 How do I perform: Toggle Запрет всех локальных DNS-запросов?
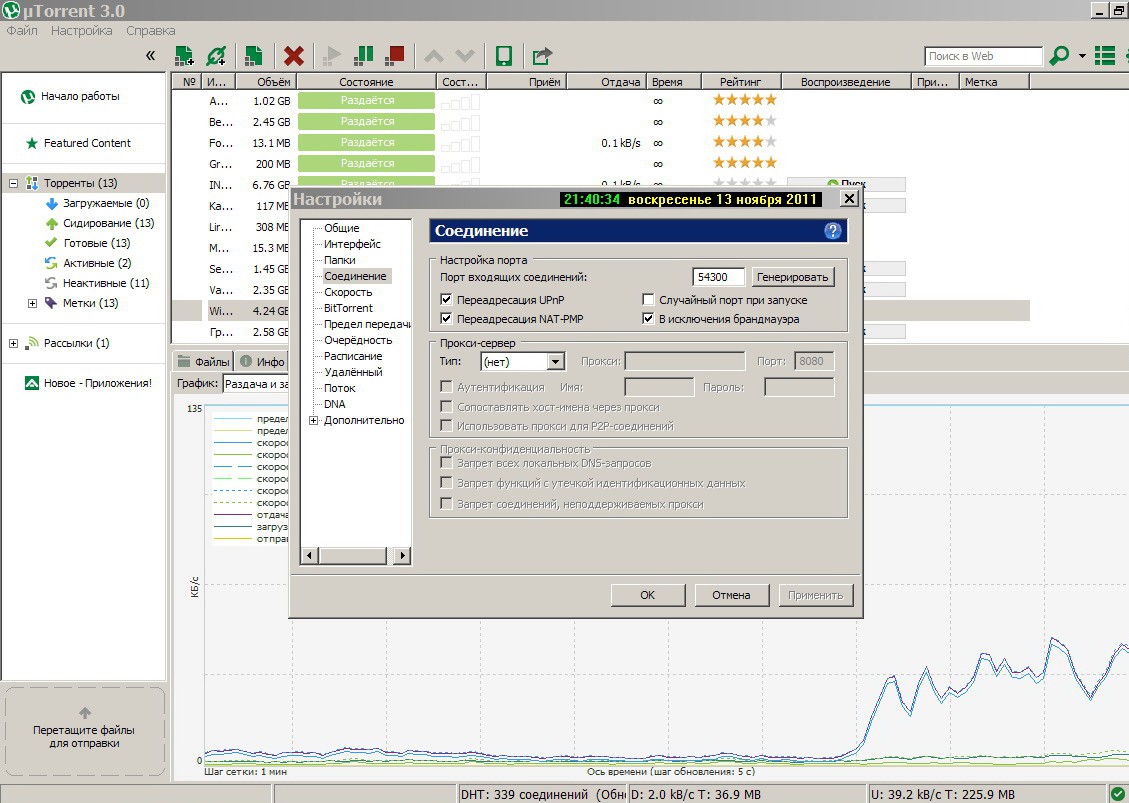pyautogui.click(x=446, y=462)
